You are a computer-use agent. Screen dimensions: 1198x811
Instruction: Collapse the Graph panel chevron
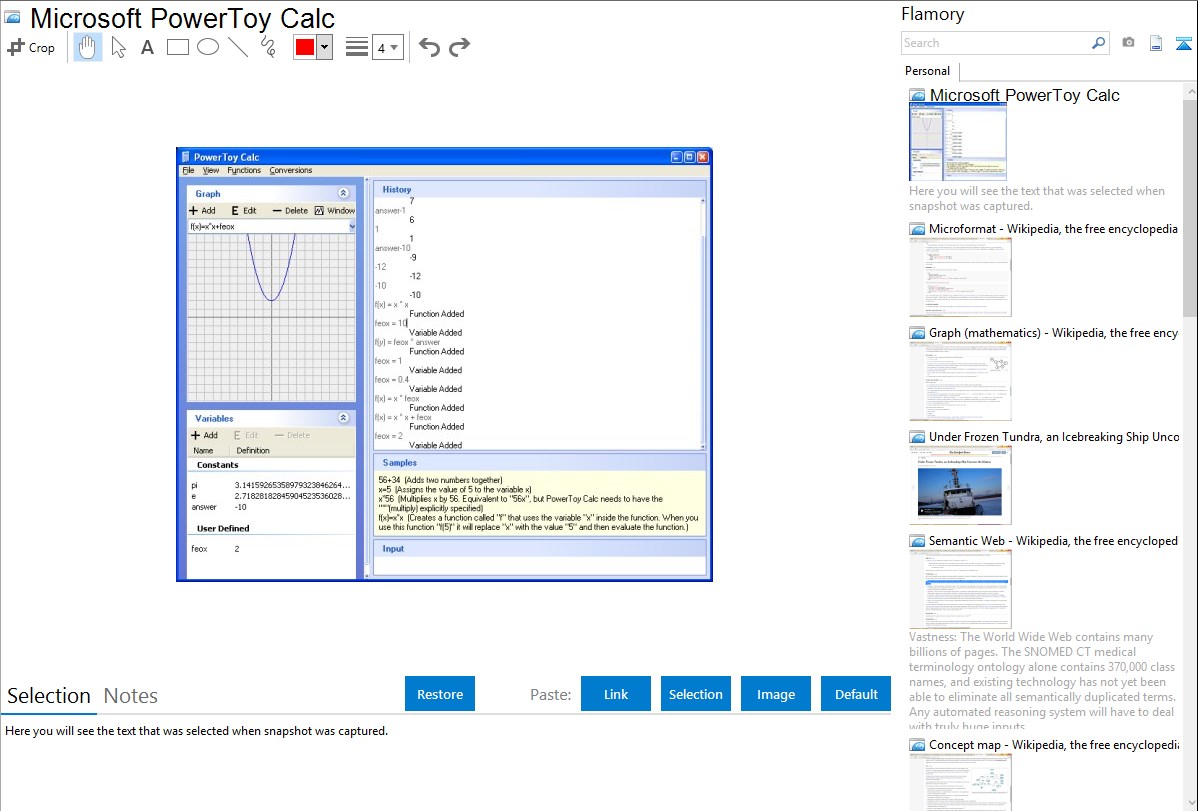click(343, 193)
